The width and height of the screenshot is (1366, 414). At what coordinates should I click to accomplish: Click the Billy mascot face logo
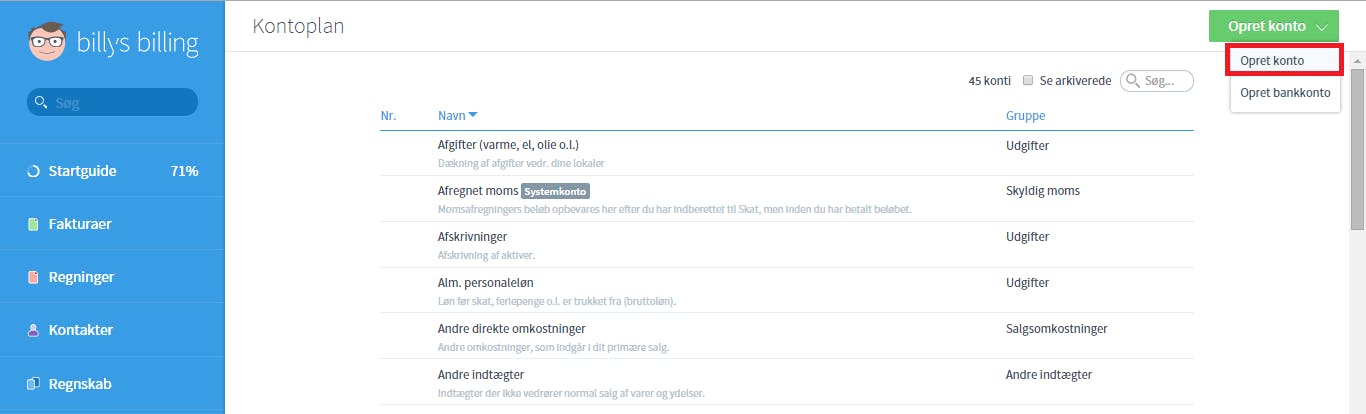pos(46,41)
